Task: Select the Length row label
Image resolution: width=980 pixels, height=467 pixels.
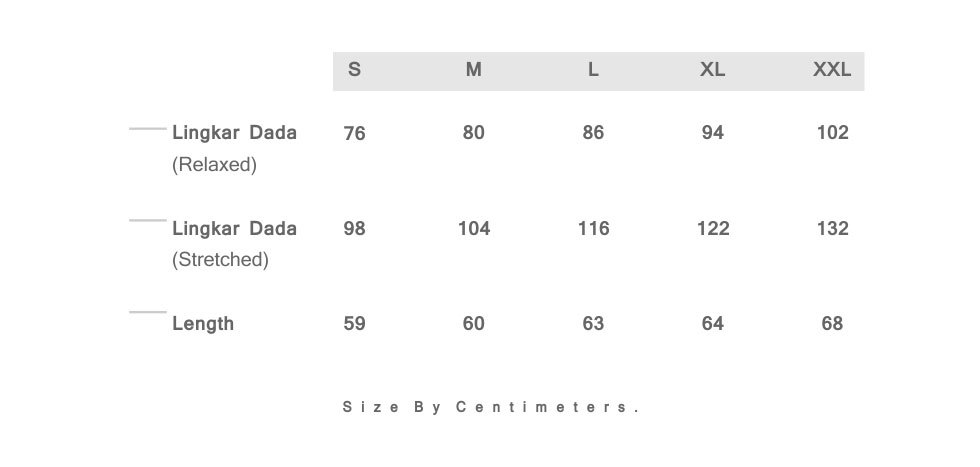Action: (203, 324)
